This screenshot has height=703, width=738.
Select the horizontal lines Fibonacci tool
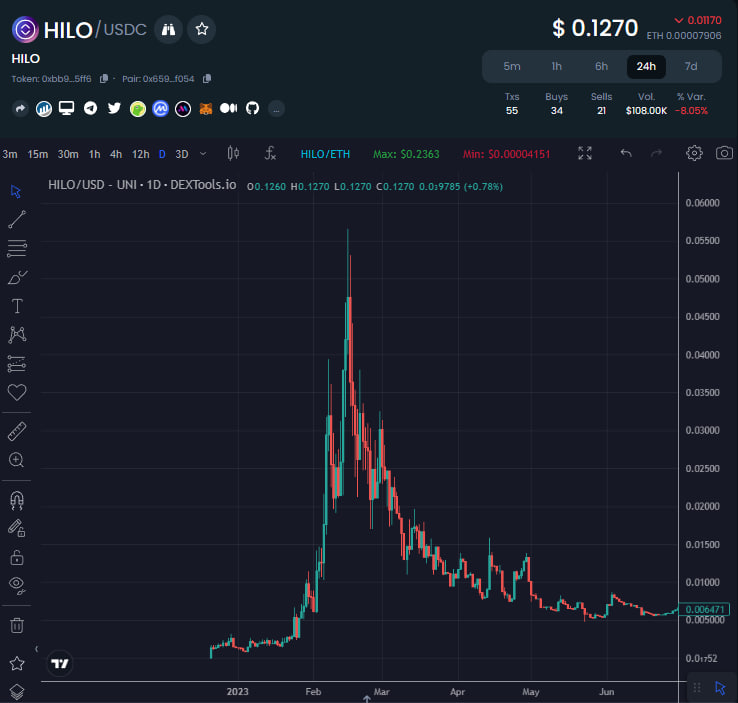pyautogui.click(x=17, y=248)
